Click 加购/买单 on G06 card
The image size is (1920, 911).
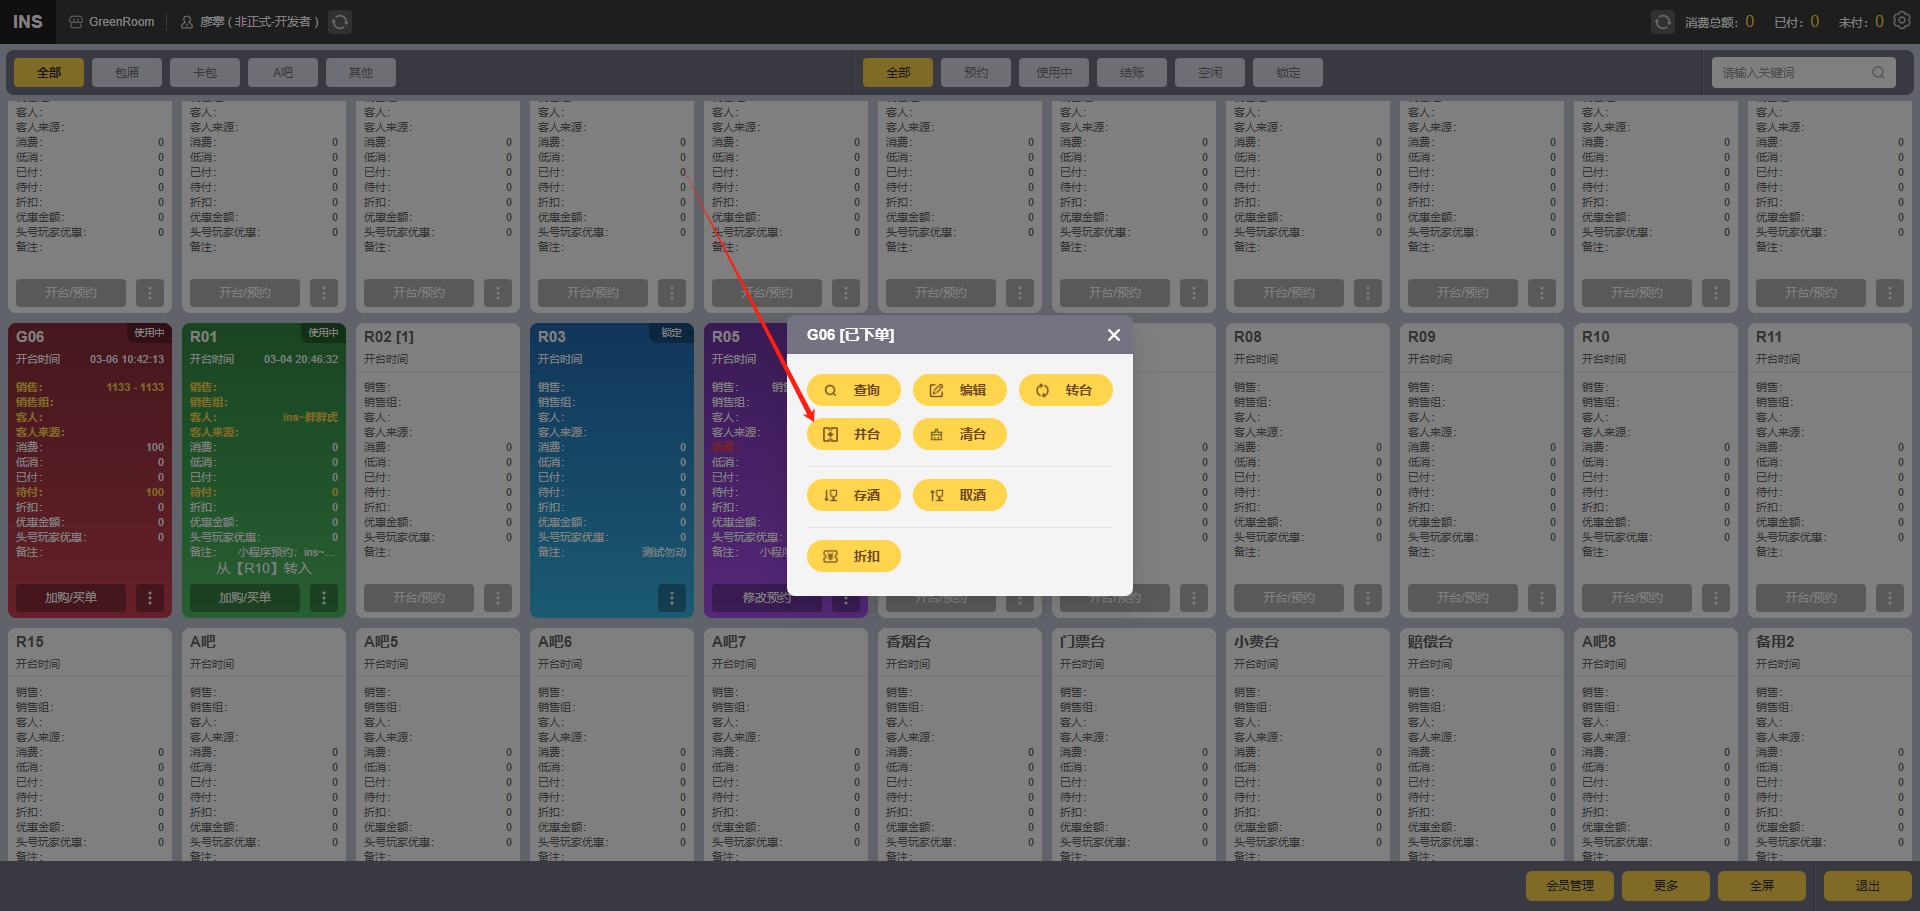click(71, 598)
